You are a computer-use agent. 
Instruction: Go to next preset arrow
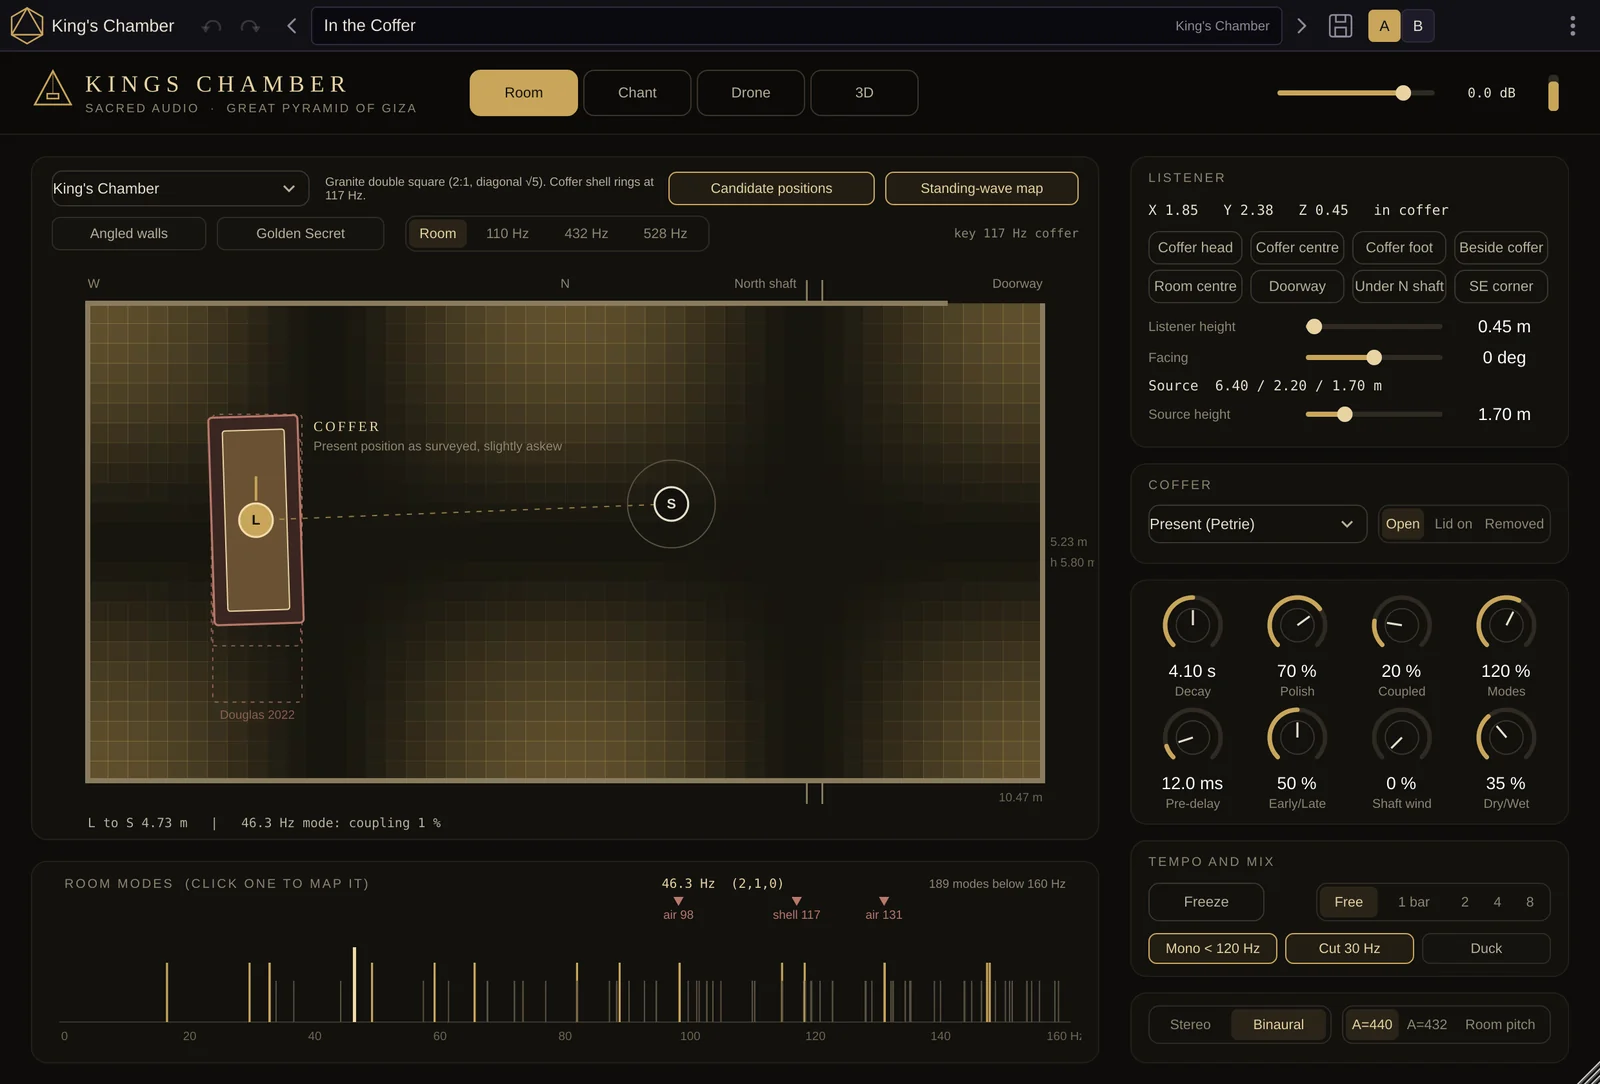tap(1301, 26)
